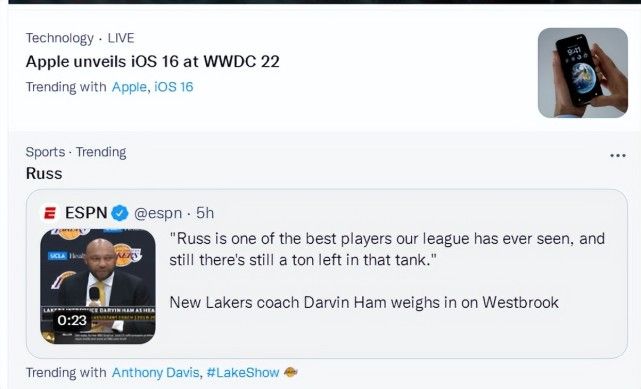641x389 pixels.
Task: Open the Apple trending link
Action: click(130, 87)
